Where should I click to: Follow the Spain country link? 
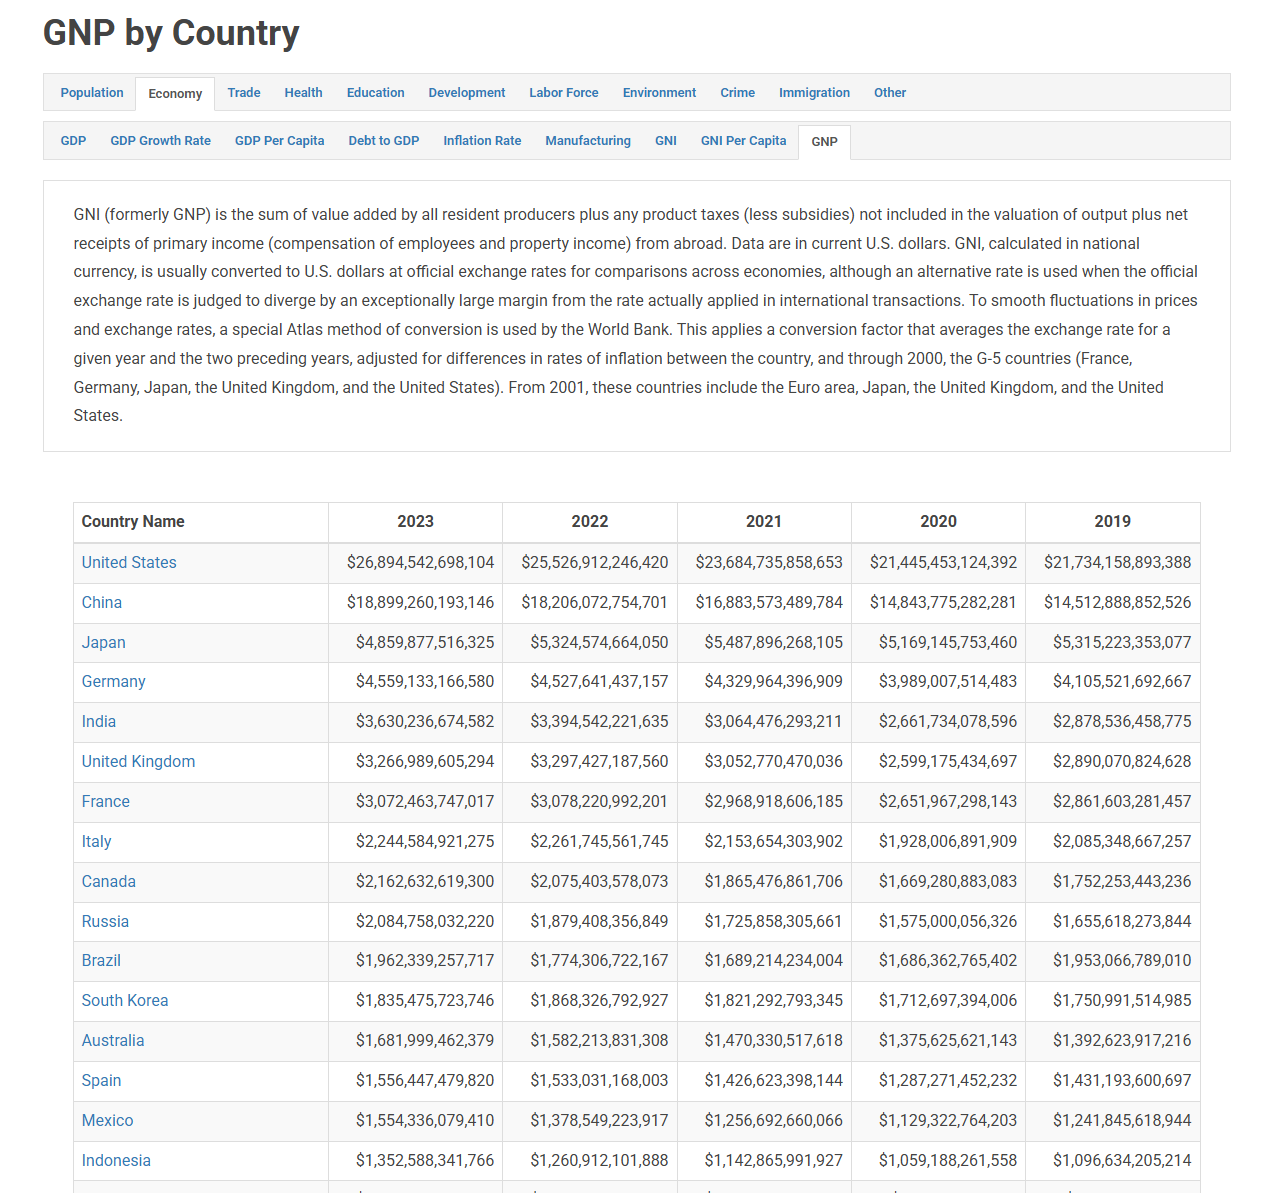(x=102, y=1080)
